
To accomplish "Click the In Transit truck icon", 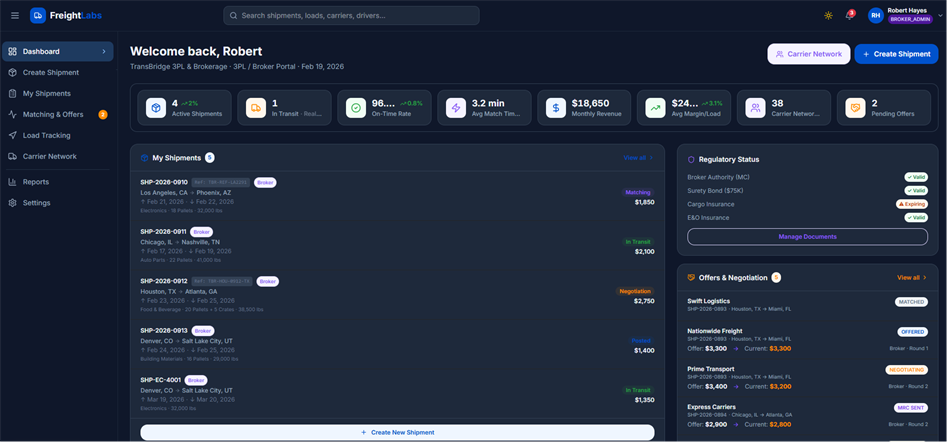I will [256, 108].
